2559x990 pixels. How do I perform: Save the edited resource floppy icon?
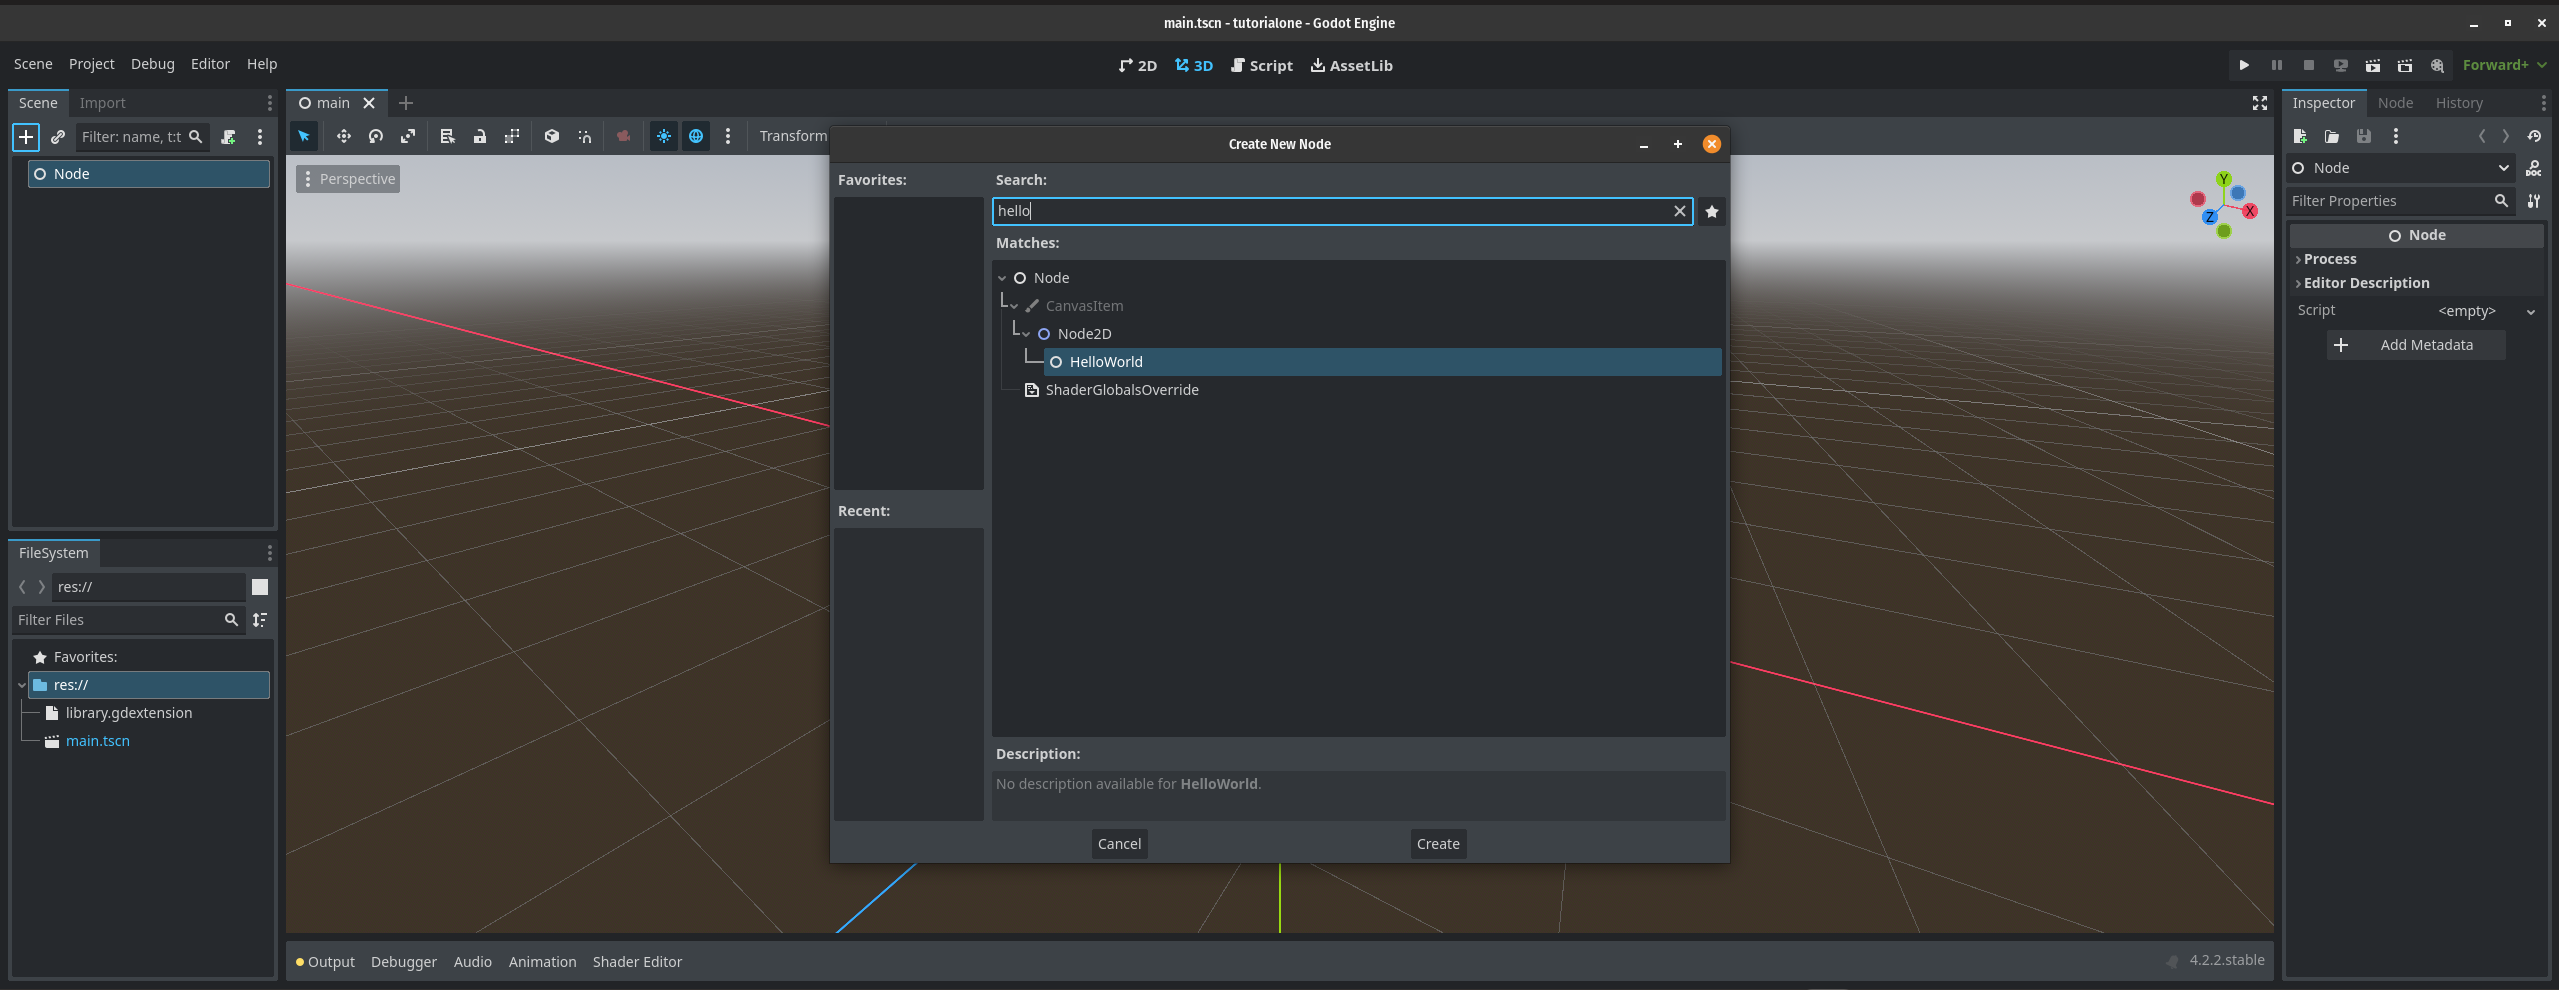[2364, 136]
